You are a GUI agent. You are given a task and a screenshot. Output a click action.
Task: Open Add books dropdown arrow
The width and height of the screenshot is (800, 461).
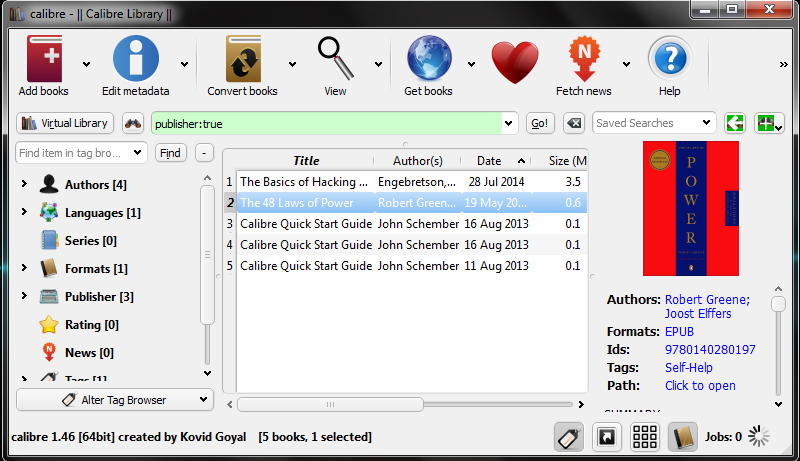87,64
